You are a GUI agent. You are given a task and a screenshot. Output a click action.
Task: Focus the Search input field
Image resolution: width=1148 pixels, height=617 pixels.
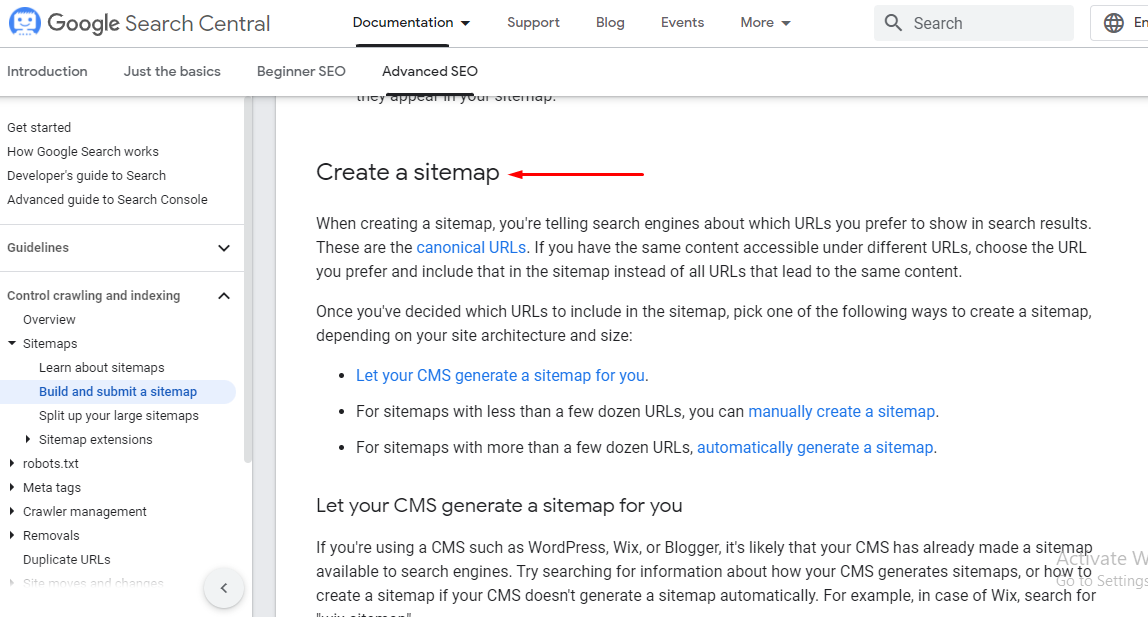(974, 23)
